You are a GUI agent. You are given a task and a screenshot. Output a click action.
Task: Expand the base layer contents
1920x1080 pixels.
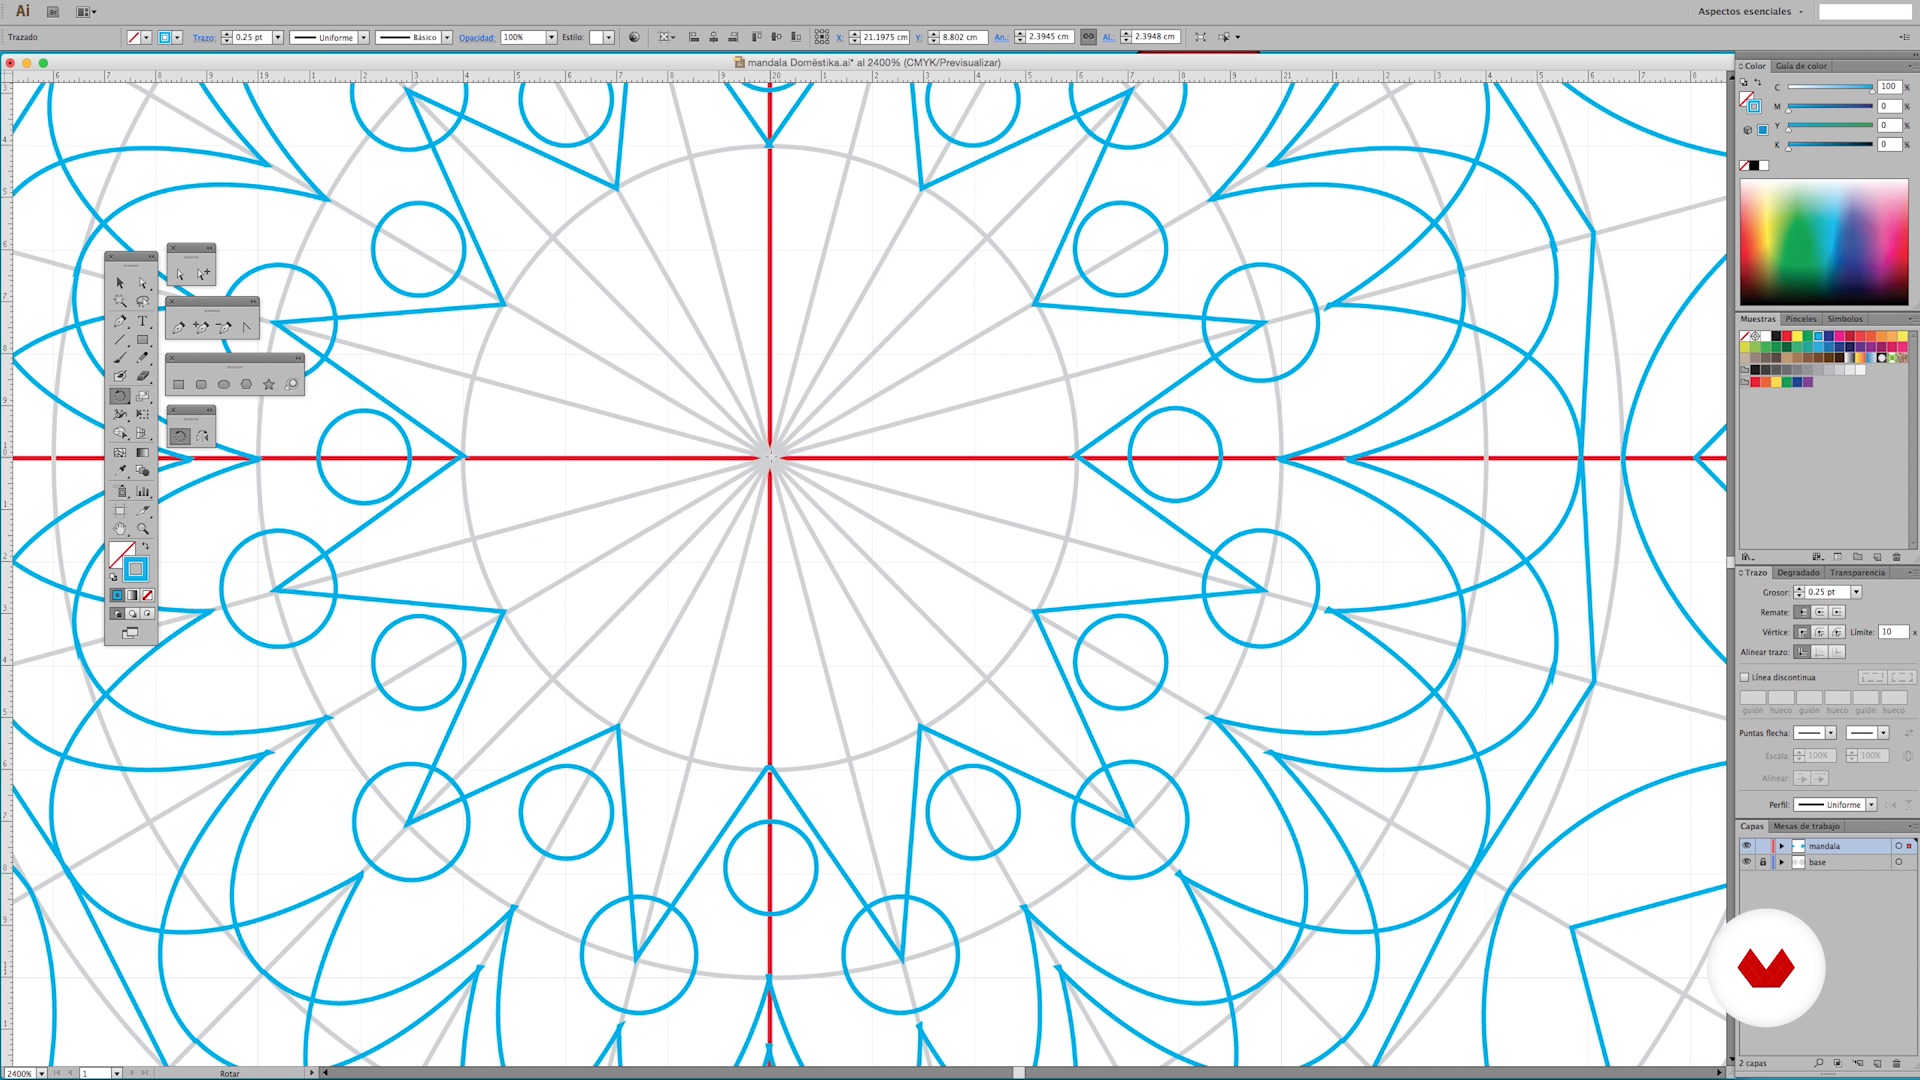1781,862
